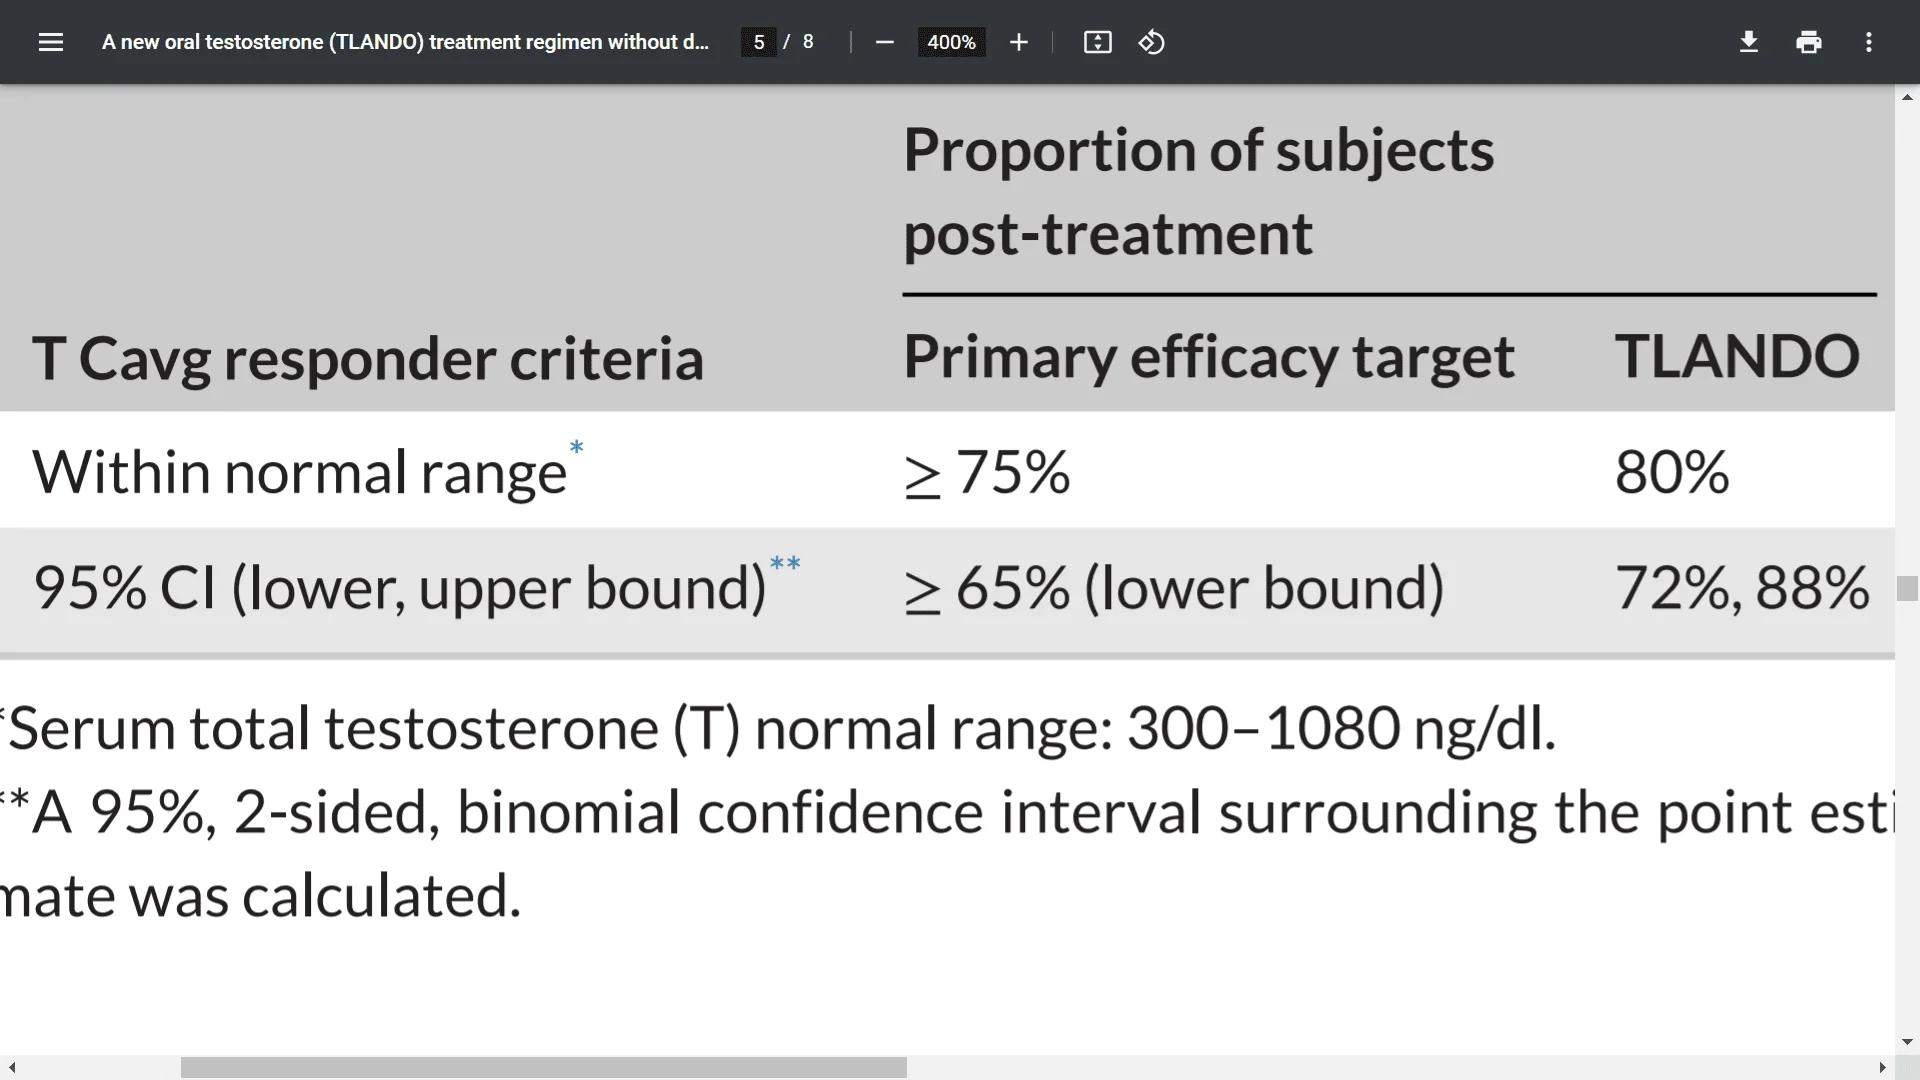Viewport: 1920px width, 1080px height.
Task: Click the horizontal scrollbar thumb
Action: 543,1067
